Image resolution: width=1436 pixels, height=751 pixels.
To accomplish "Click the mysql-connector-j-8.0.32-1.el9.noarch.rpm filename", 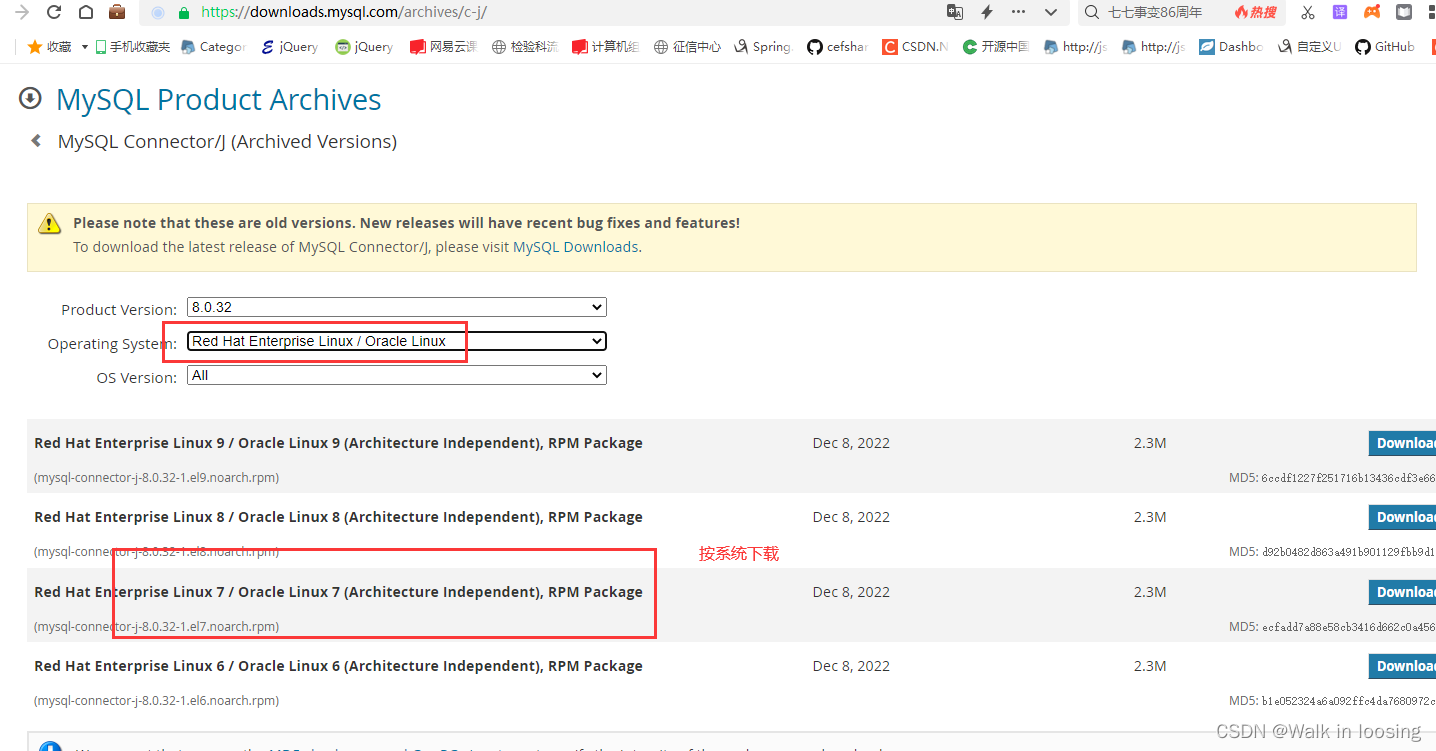I will (157, 477).
